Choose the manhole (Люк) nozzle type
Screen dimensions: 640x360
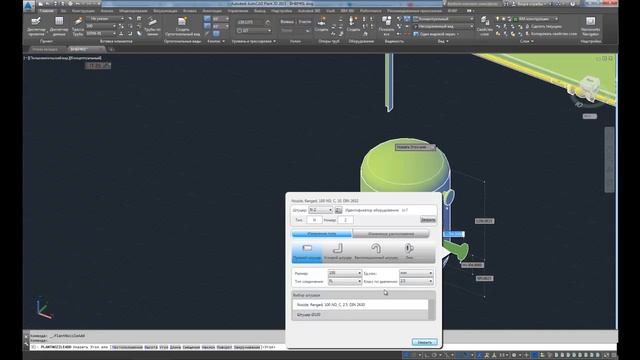409,252
